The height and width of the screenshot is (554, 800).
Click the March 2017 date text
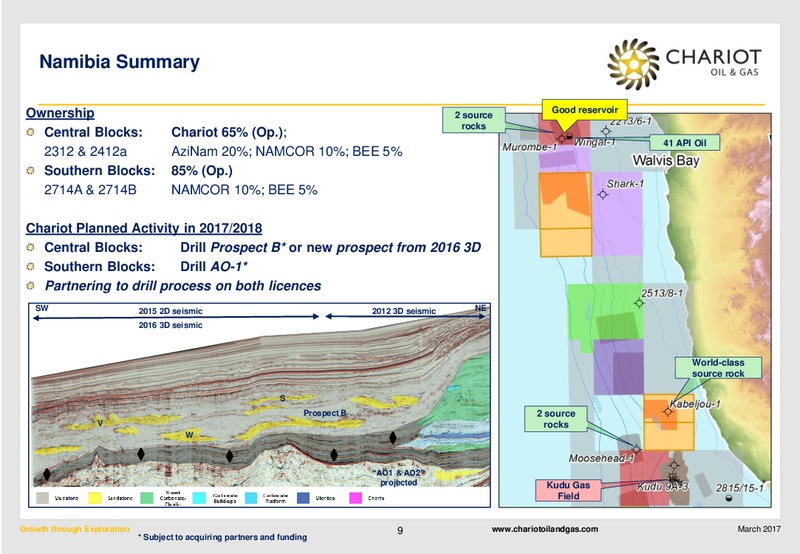click(759, 529)
